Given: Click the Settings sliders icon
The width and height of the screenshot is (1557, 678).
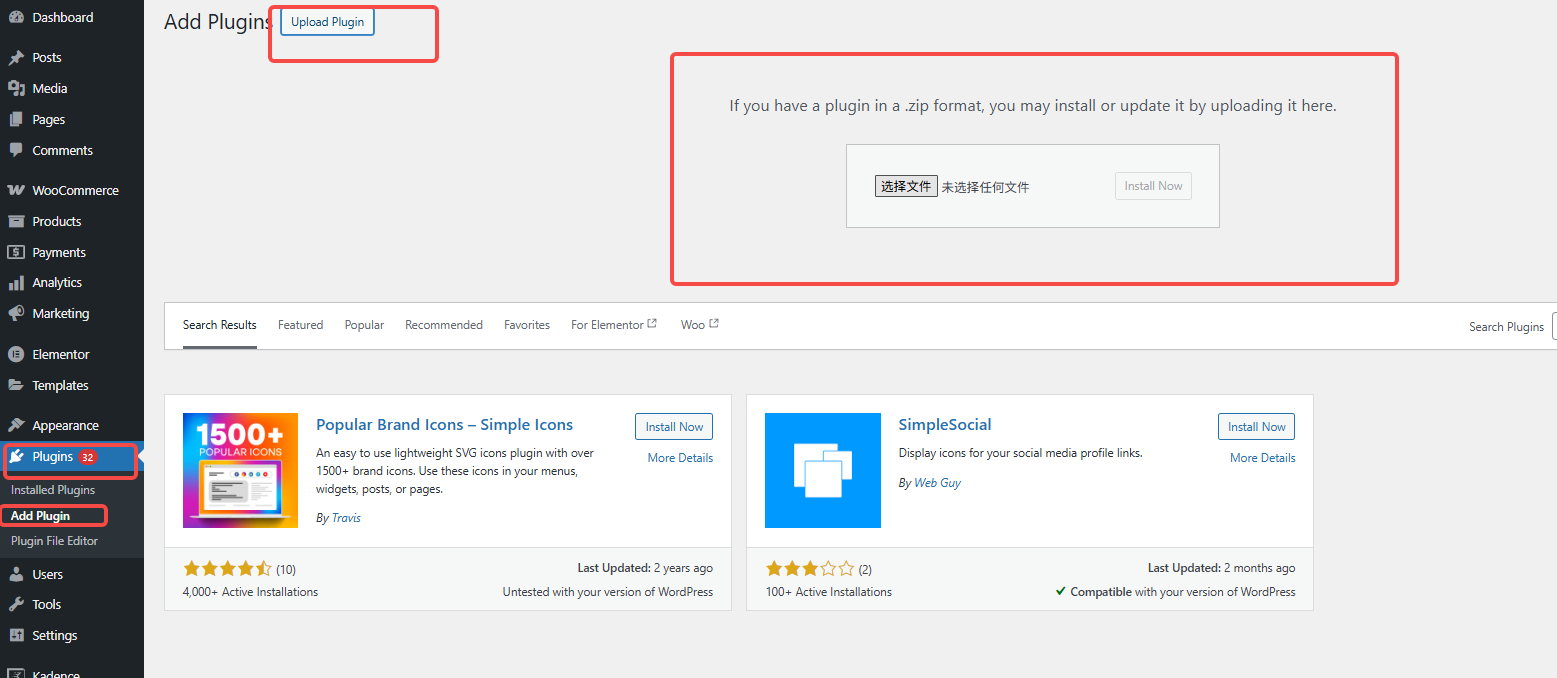Looking at the screenshot, I should point(16,636).
